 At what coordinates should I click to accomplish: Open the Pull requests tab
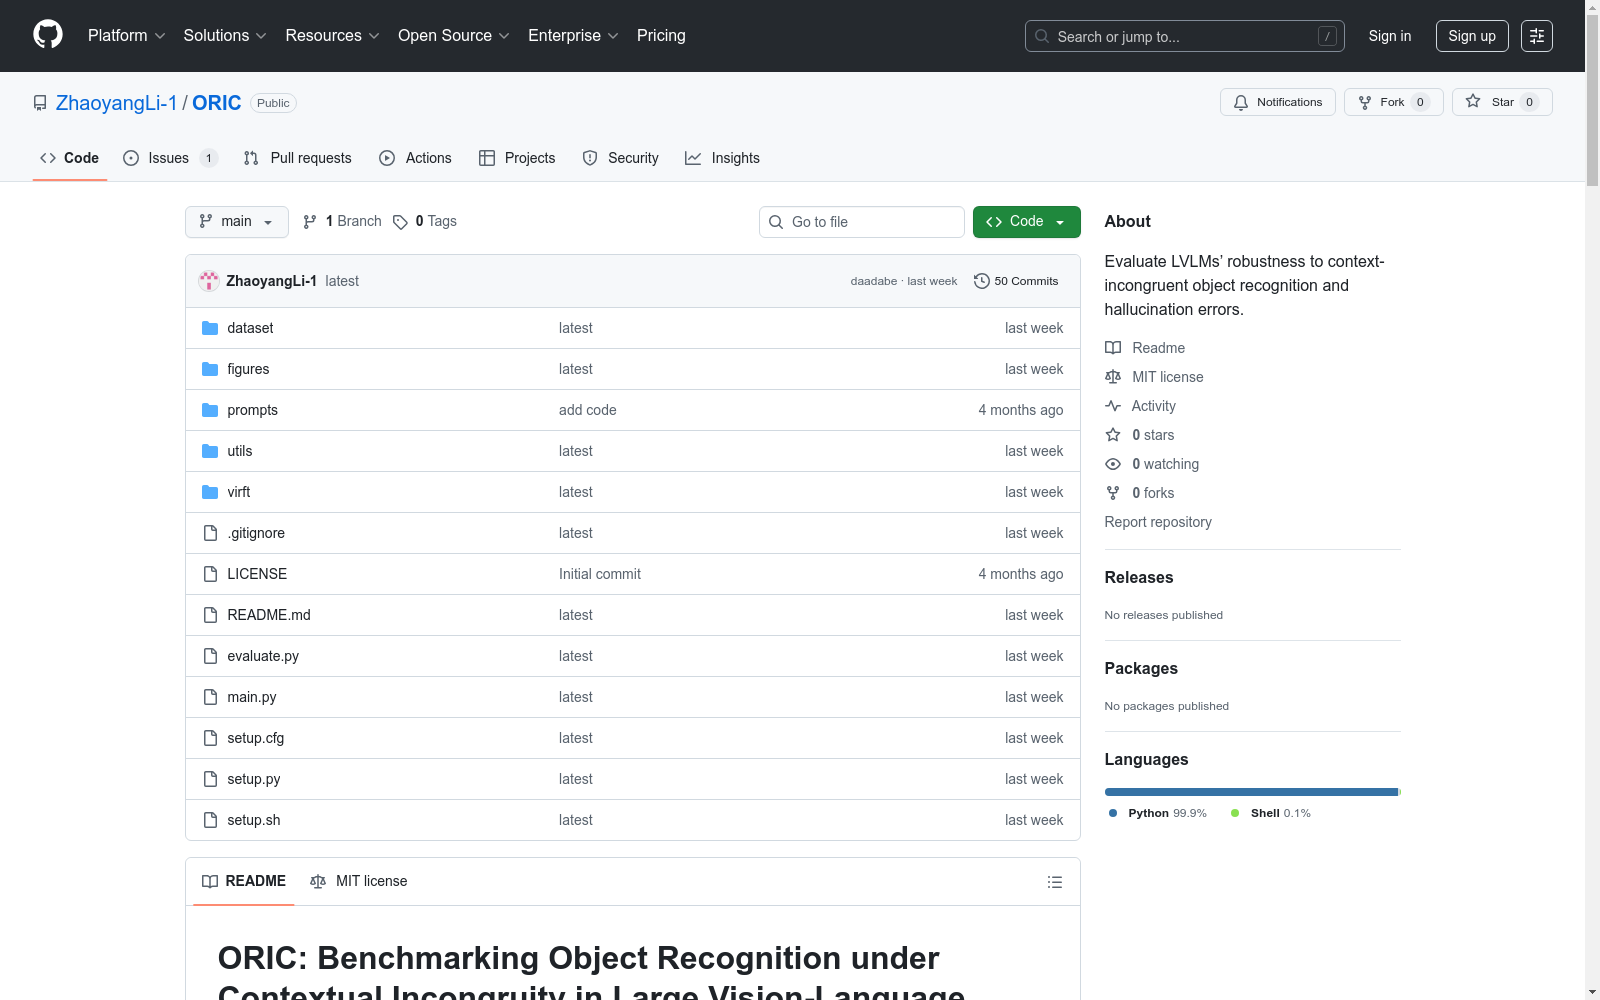[x=298, y=158]
